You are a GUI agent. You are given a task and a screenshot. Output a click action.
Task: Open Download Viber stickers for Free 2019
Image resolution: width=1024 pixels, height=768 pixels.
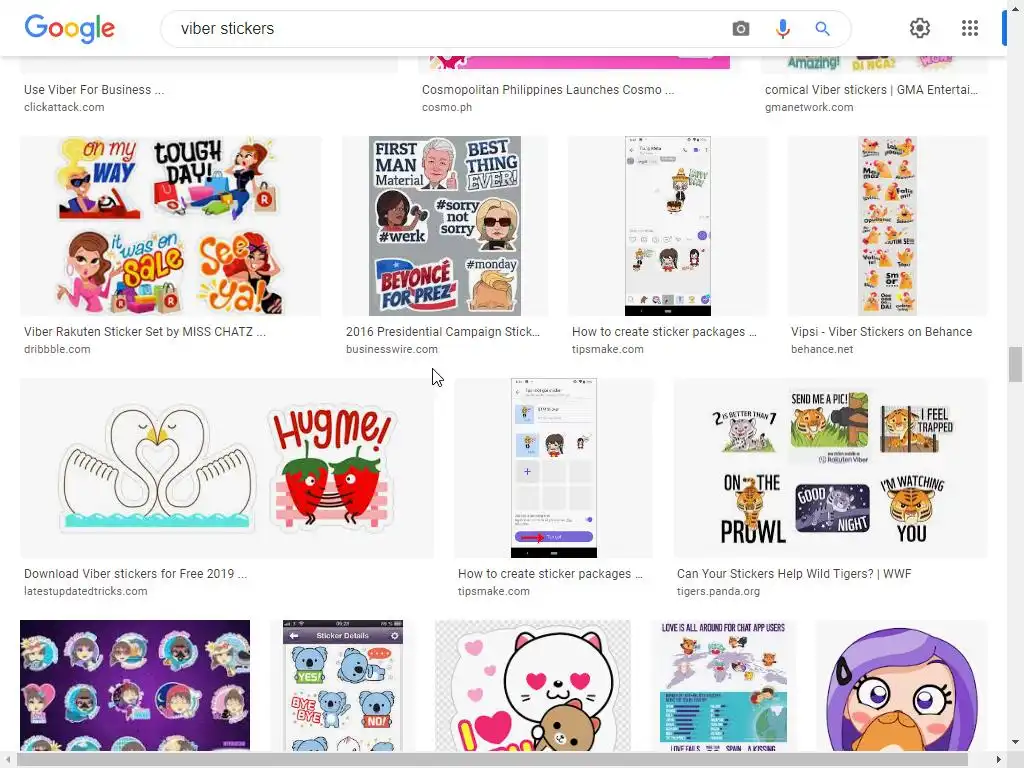pyautogui.click(x=135, y=574)
